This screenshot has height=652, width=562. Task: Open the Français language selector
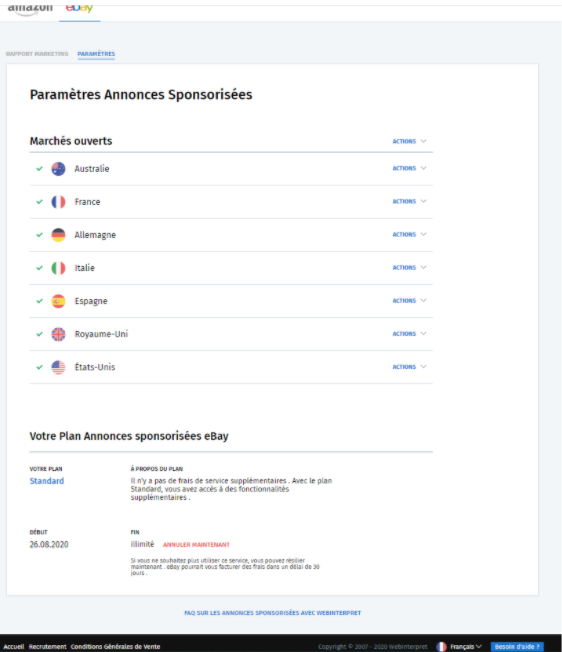coord(466,647)
